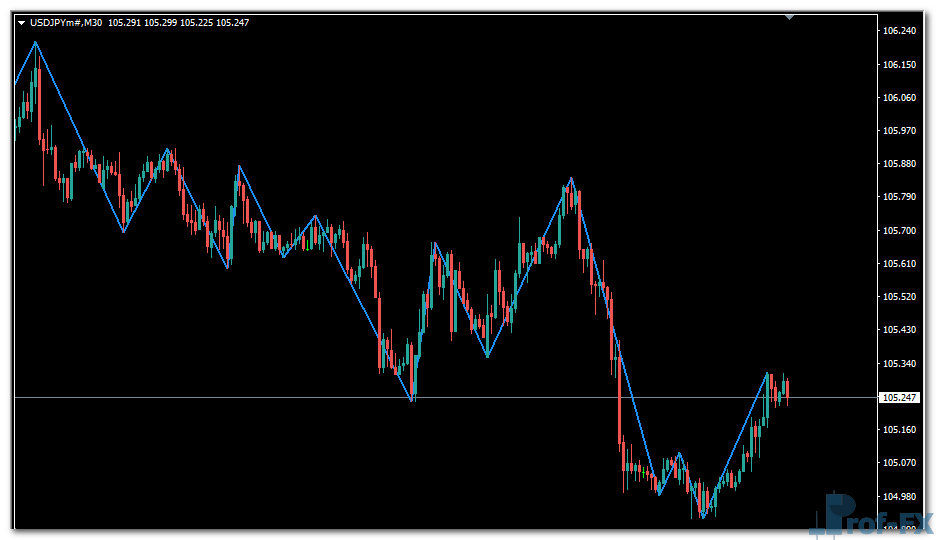
Task: Click the 106.240 label on price scale
Action: [x=900, y=31]
